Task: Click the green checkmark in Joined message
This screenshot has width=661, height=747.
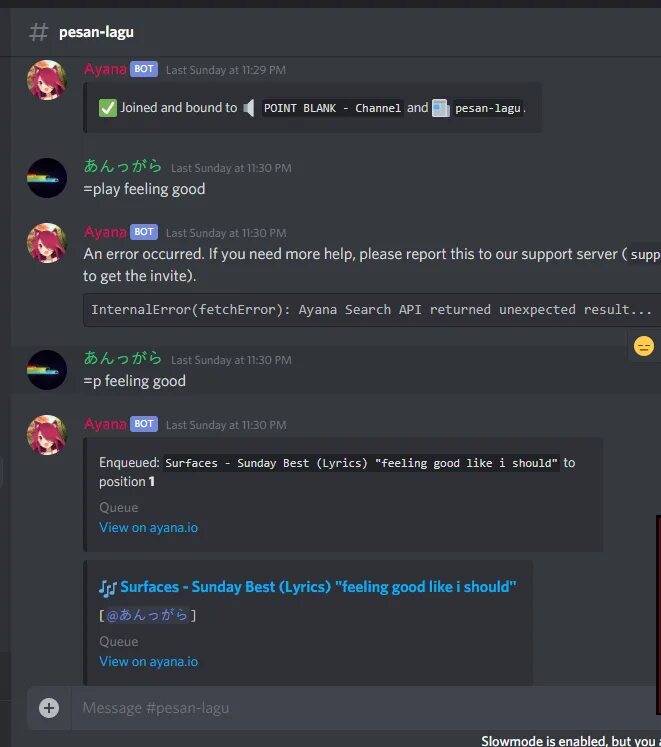Action: [108, 108]
